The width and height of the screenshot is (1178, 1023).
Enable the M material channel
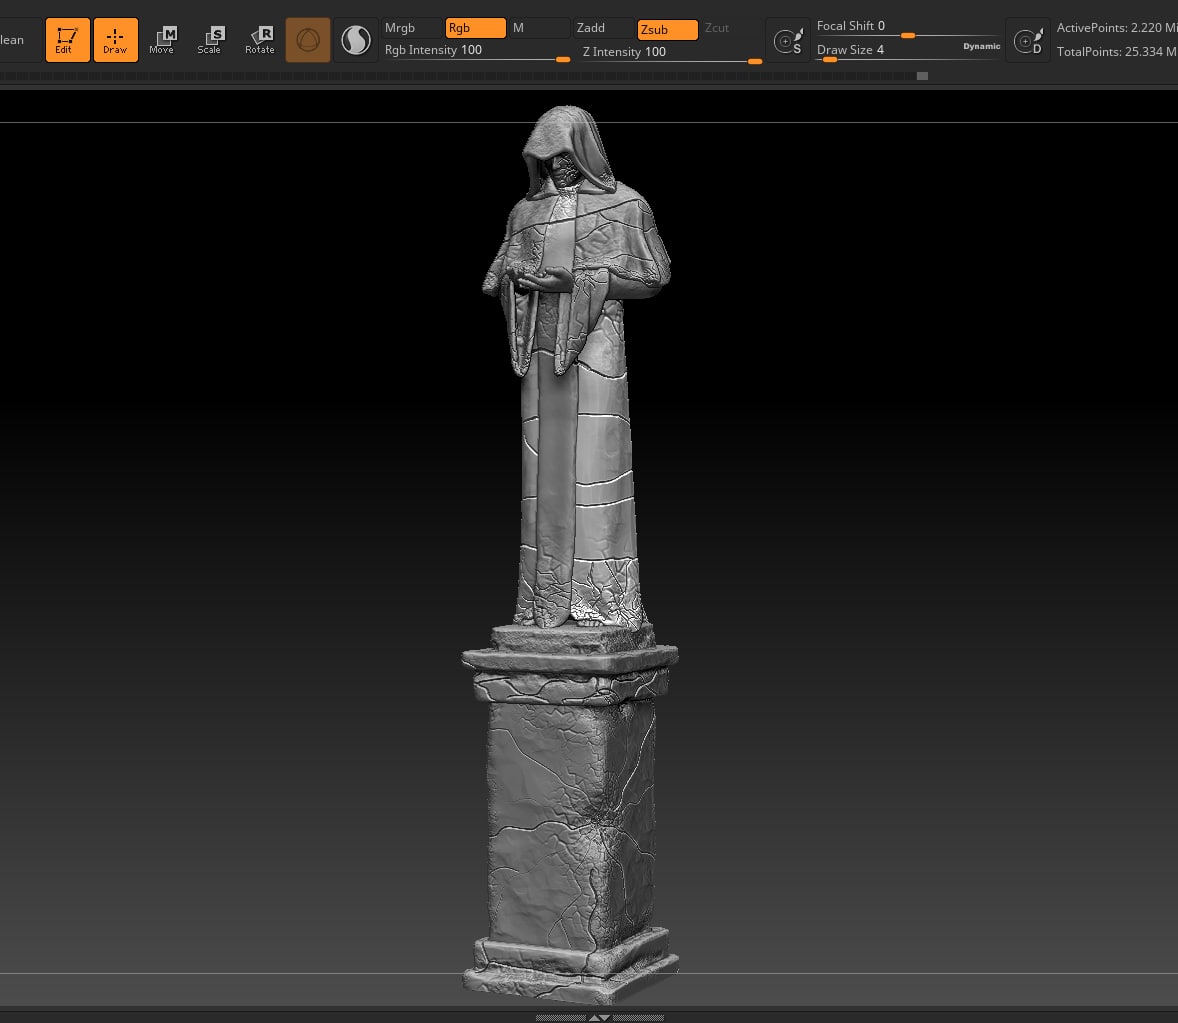point(538,28)
